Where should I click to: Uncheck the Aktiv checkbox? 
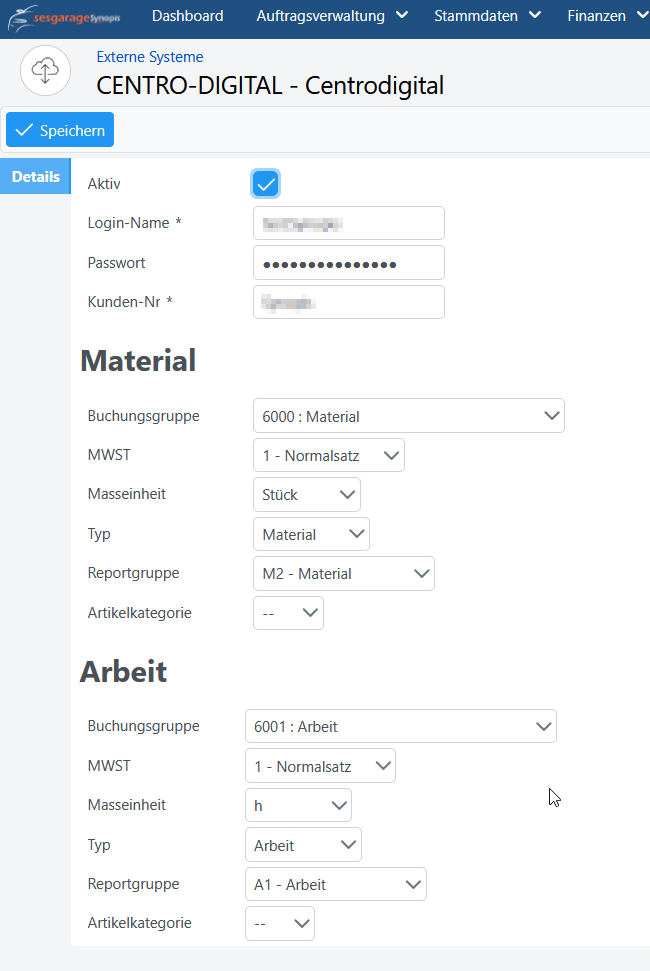(266, 184)
